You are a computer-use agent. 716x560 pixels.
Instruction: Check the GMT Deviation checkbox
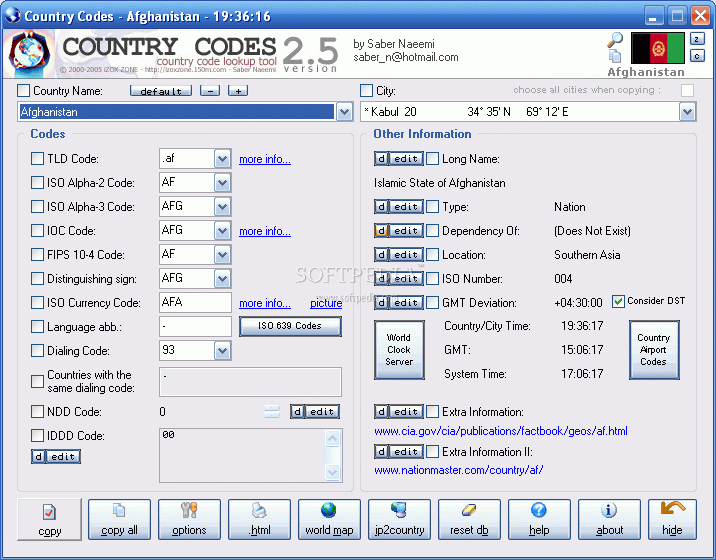[432, 302]
